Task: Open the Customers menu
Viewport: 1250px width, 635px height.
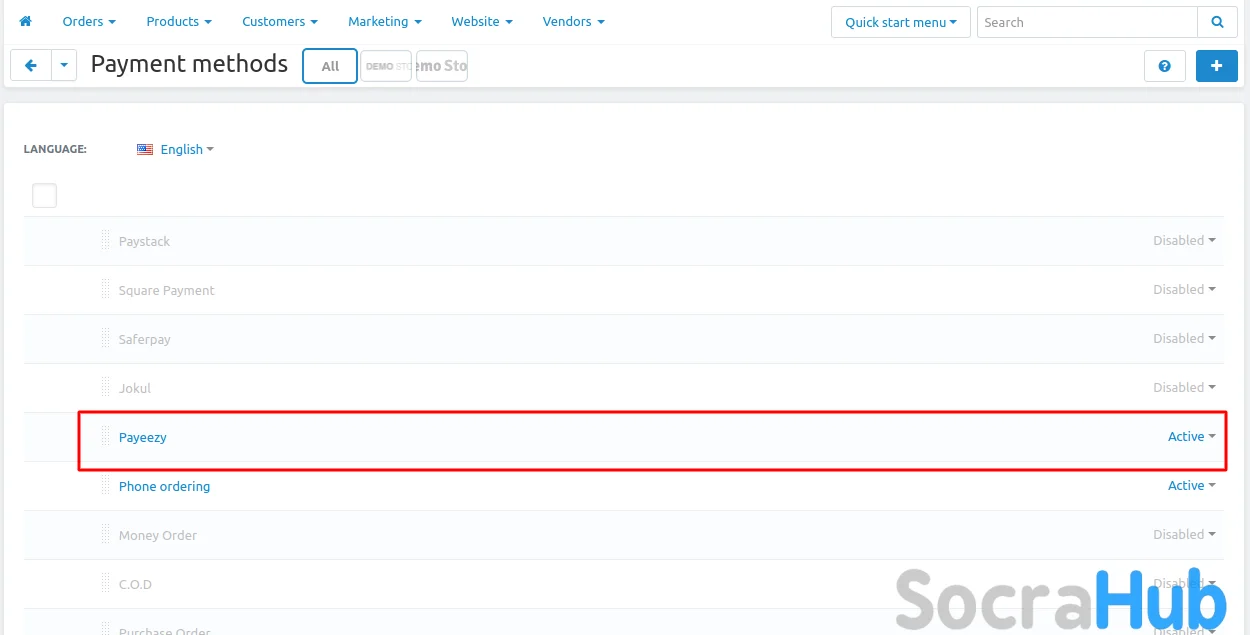Action: 280,21
